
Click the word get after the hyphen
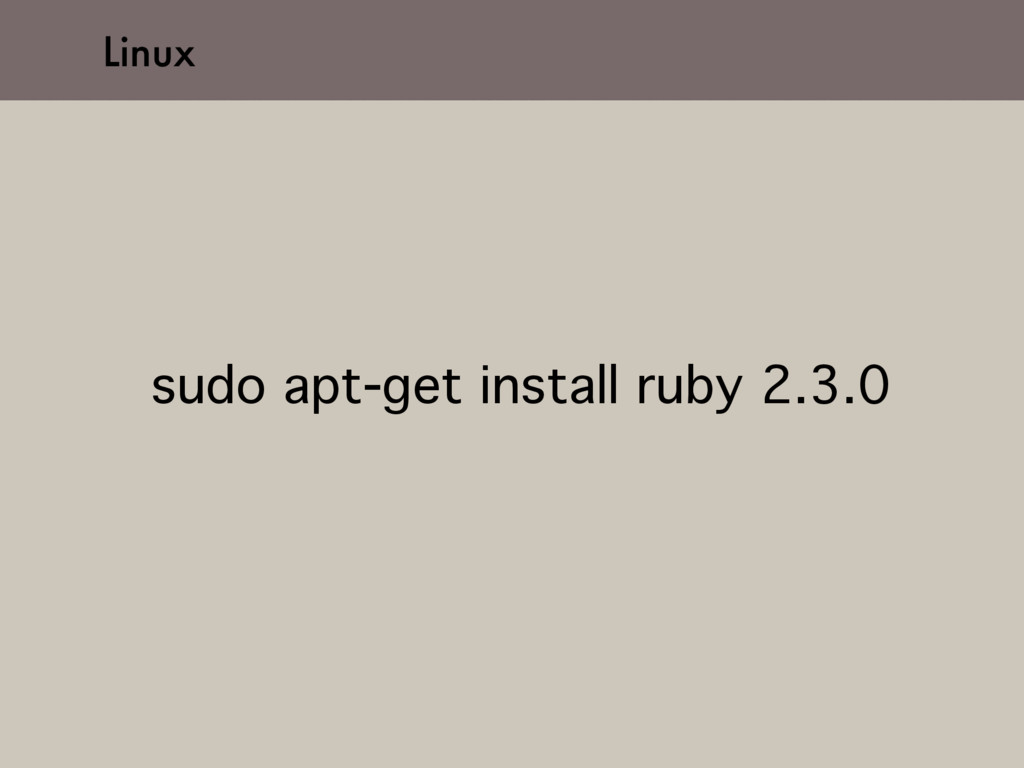pyautogui.click(x=422, y=390)
